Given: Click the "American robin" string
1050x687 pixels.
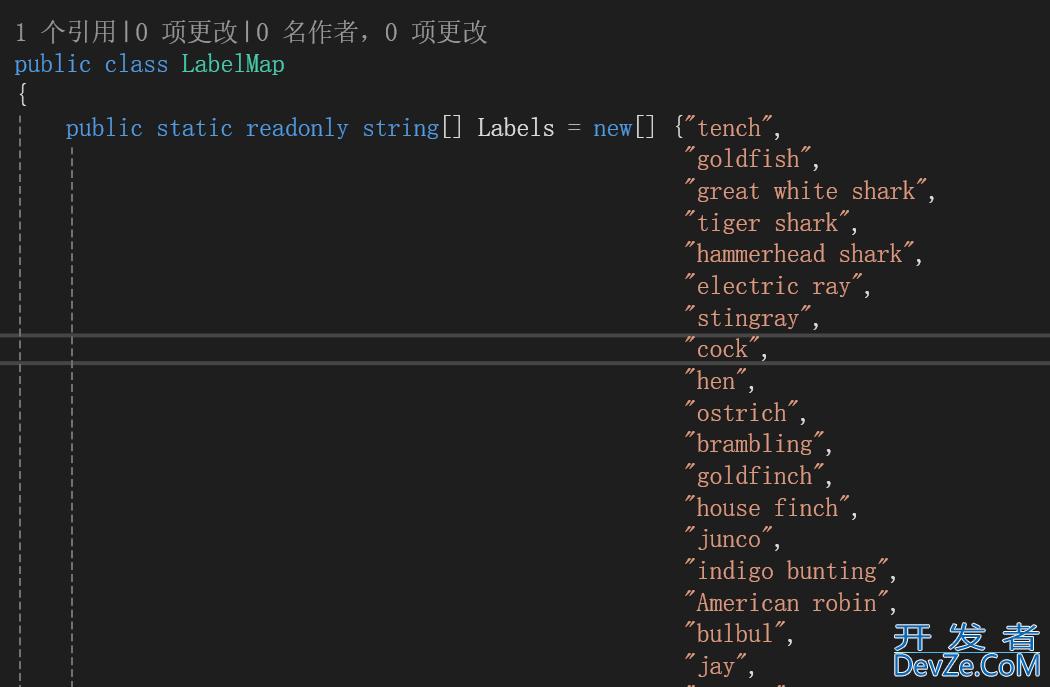Looking at the screenshot, I should (787, 603).
